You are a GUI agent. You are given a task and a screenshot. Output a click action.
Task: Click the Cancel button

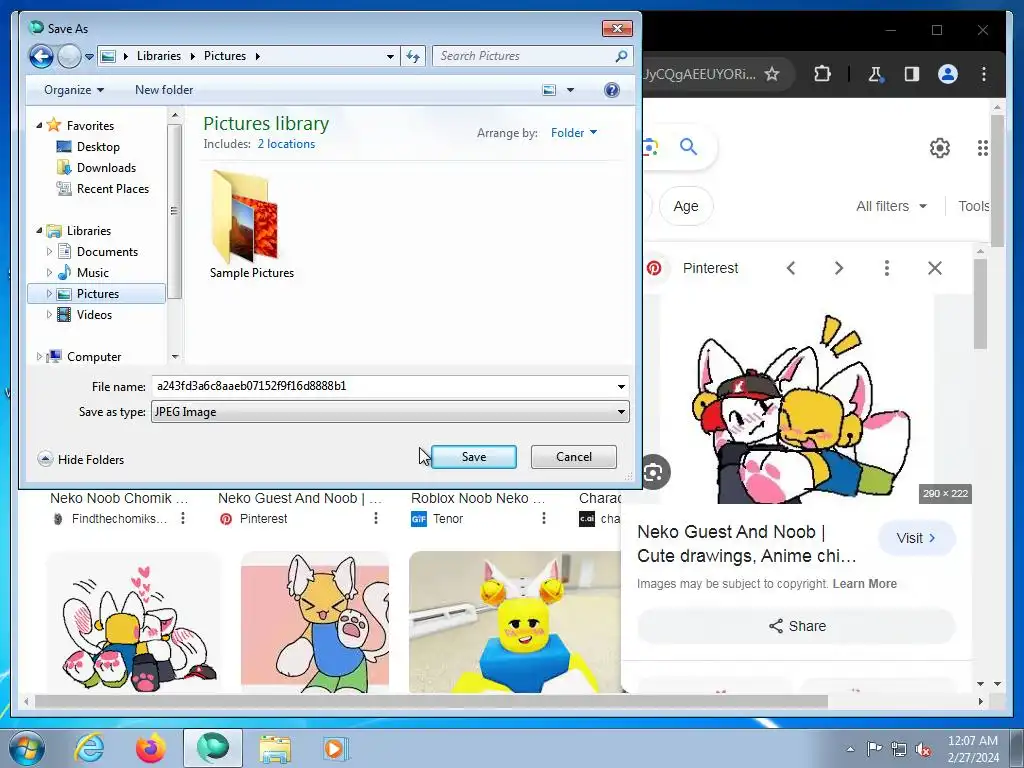click(573, 457)
